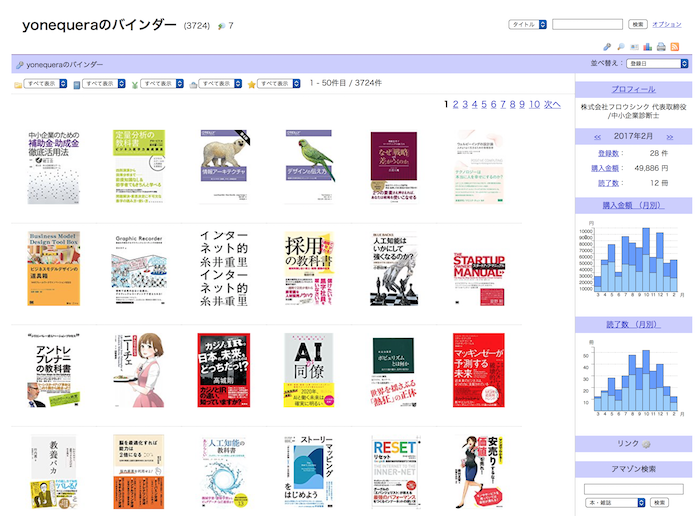Image resolution: width=700 pixels, height=516 pixels.
Task: Go to page 2 of results
Action: 455,104
